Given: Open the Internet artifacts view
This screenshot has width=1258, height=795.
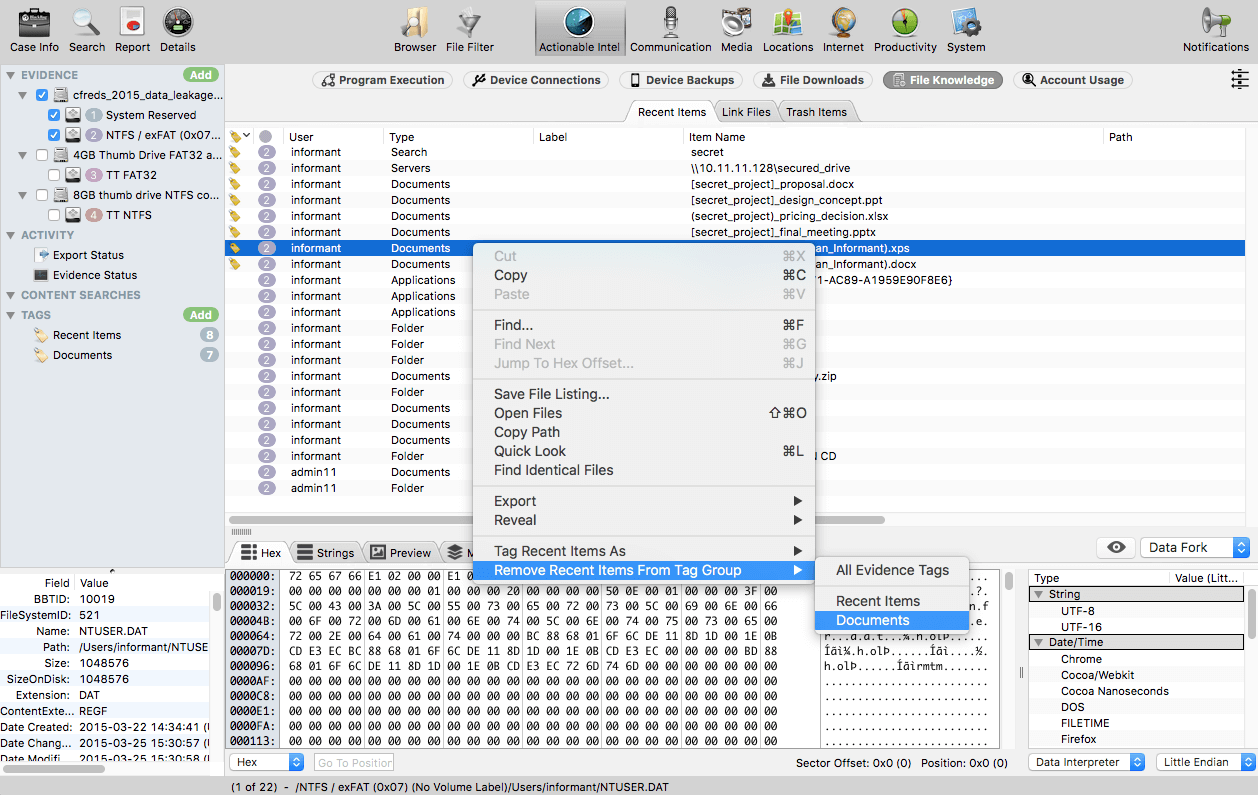Looking at the screenshot, I should (x=842, y=28).
